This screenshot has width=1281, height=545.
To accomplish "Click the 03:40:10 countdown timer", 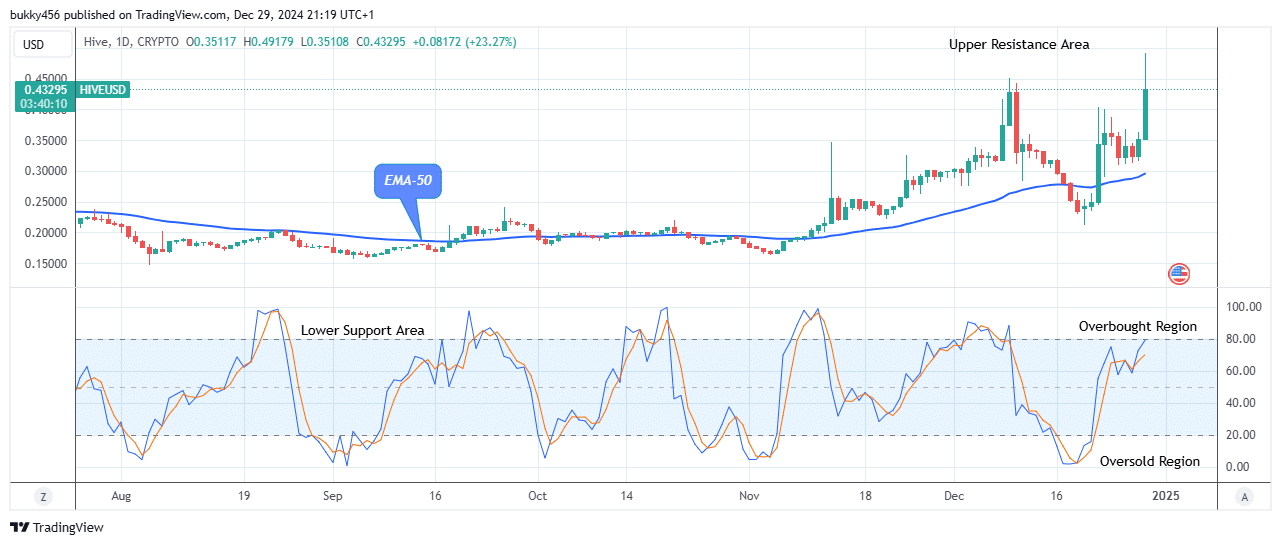I will click(46, 103).
